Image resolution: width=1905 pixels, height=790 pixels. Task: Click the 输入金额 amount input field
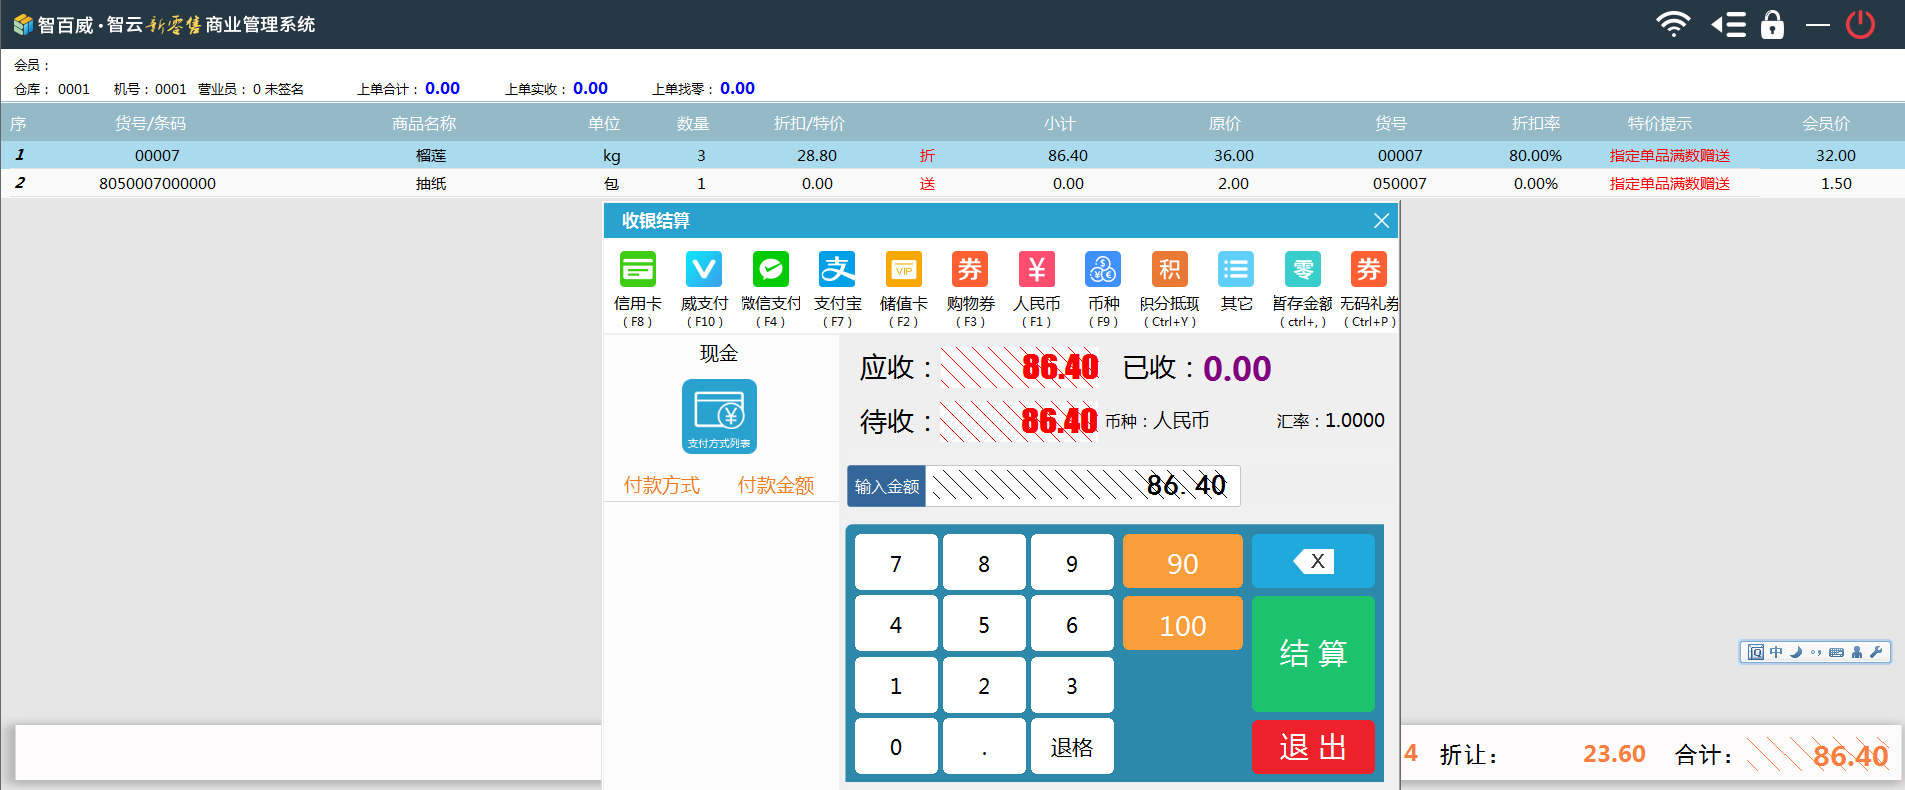click(1082, 486)
